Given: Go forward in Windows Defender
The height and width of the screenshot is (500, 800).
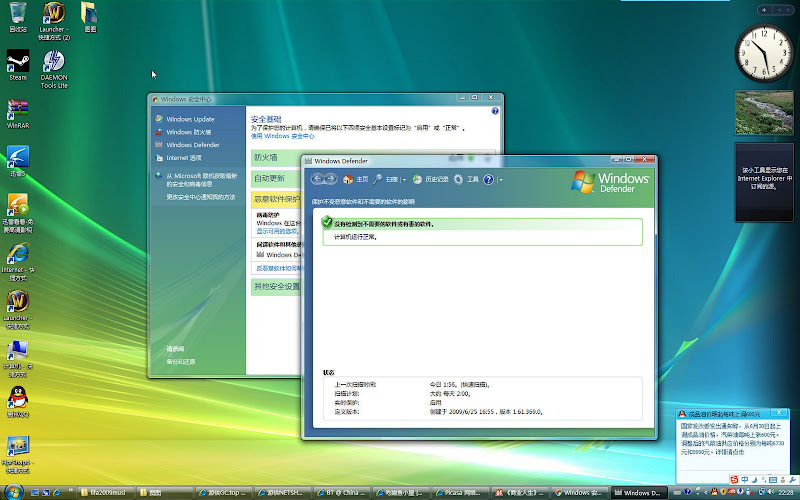Looking at the screenshot, I should click(331, 179).
